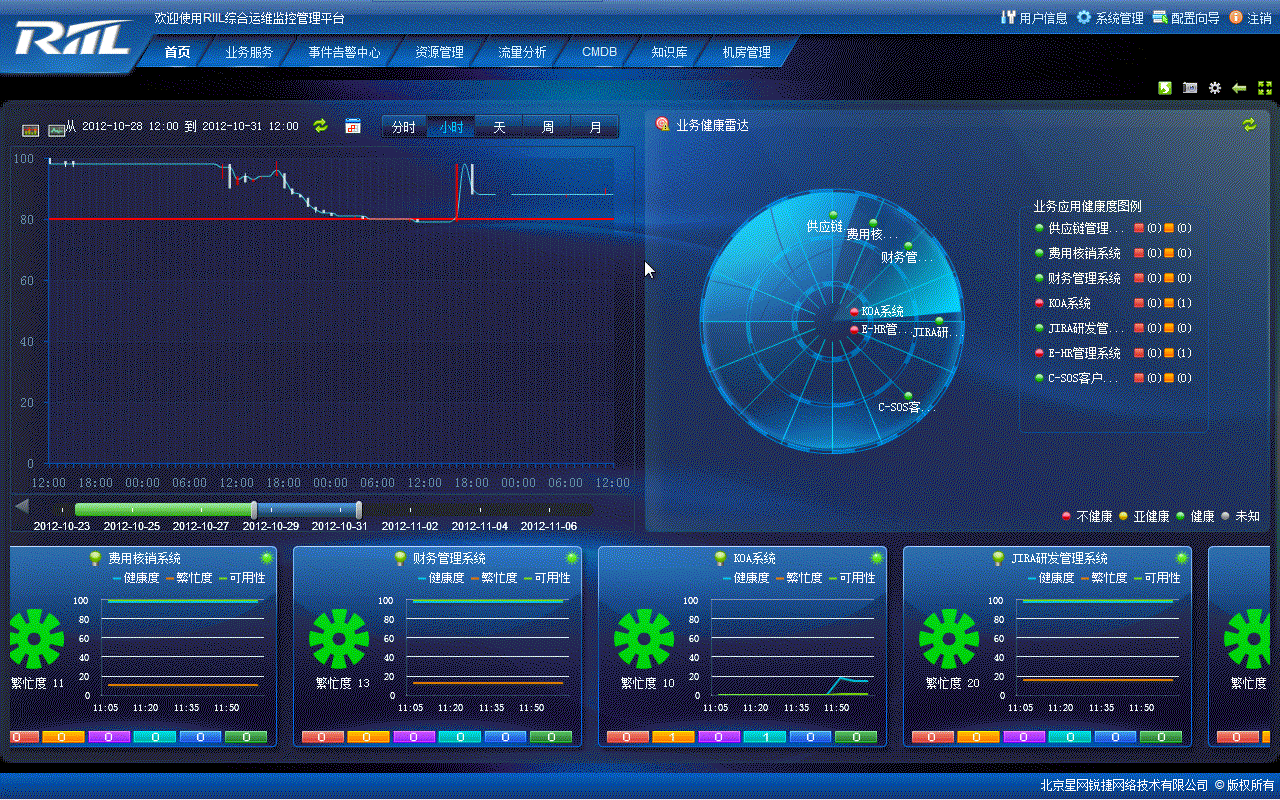Open the 配置向导 link

[1195, 18]
